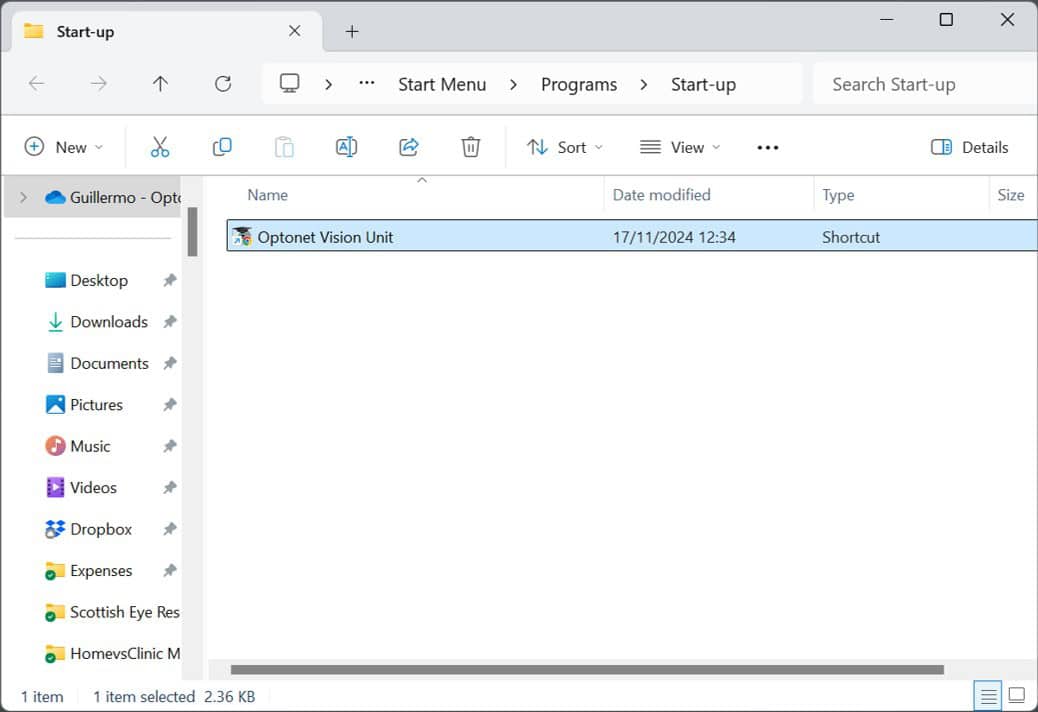Sort by the Type column header
Image resolution: width=1038 pixels, height=712 pixels.
point(838,195)
